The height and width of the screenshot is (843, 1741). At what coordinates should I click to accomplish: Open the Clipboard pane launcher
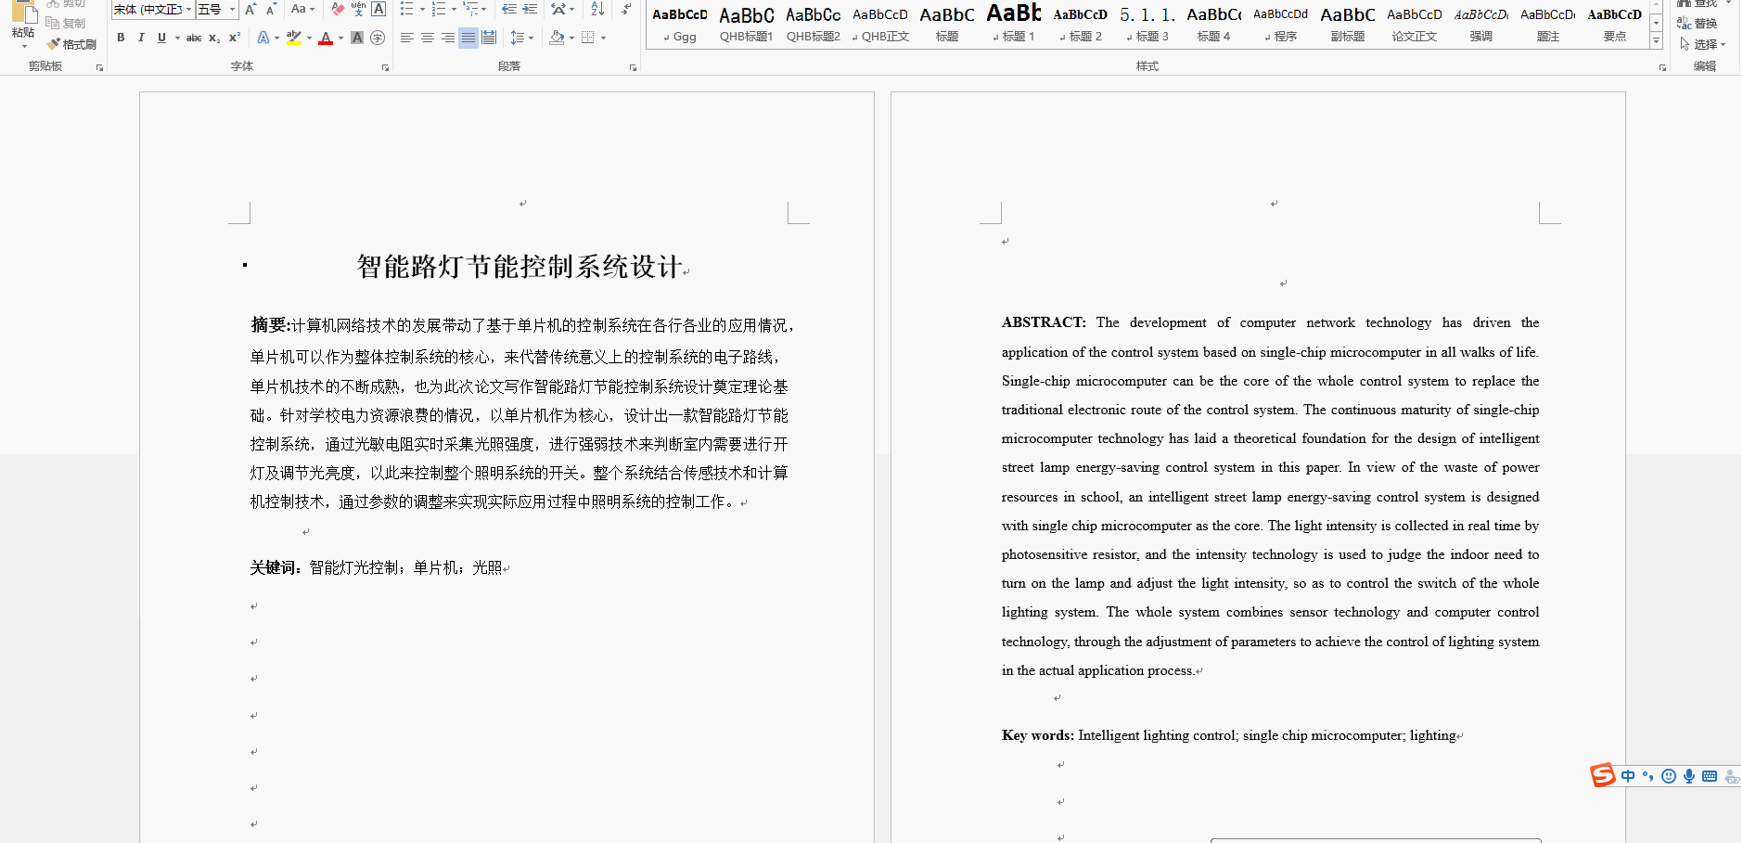[x=99, y=68]
